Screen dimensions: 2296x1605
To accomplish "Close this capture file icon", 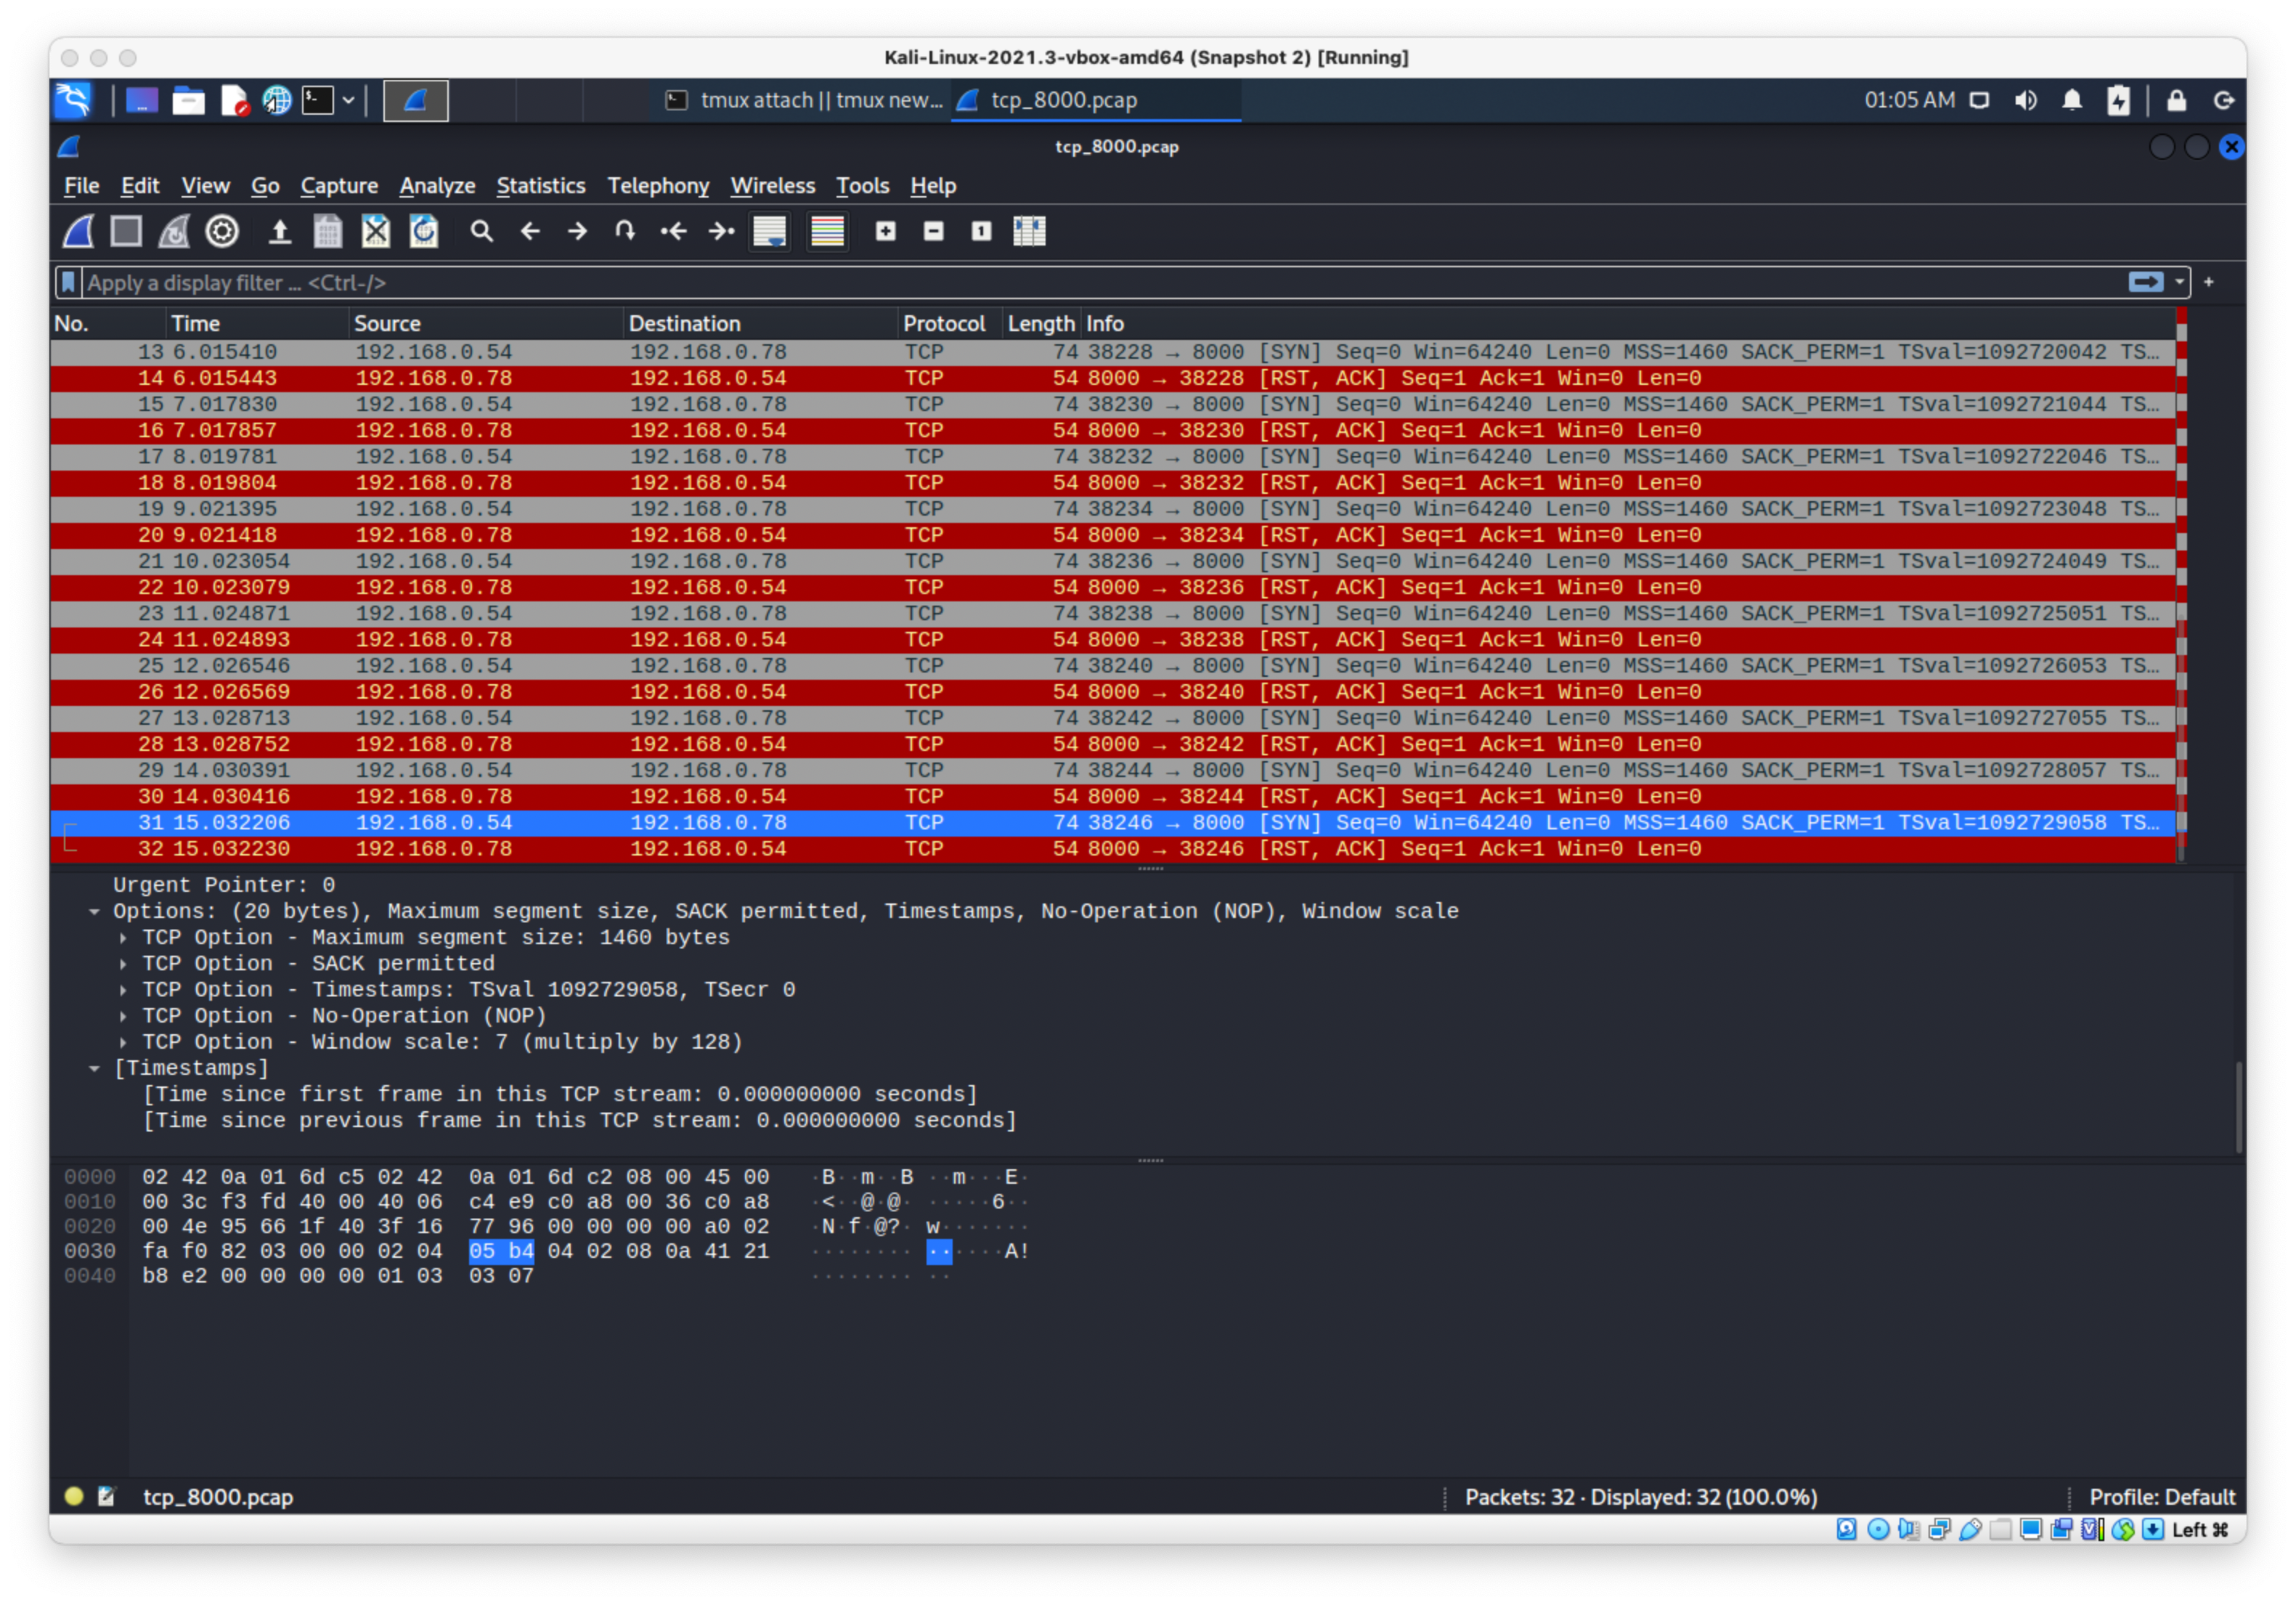I will pyautogui.click(x=376, y=232).
